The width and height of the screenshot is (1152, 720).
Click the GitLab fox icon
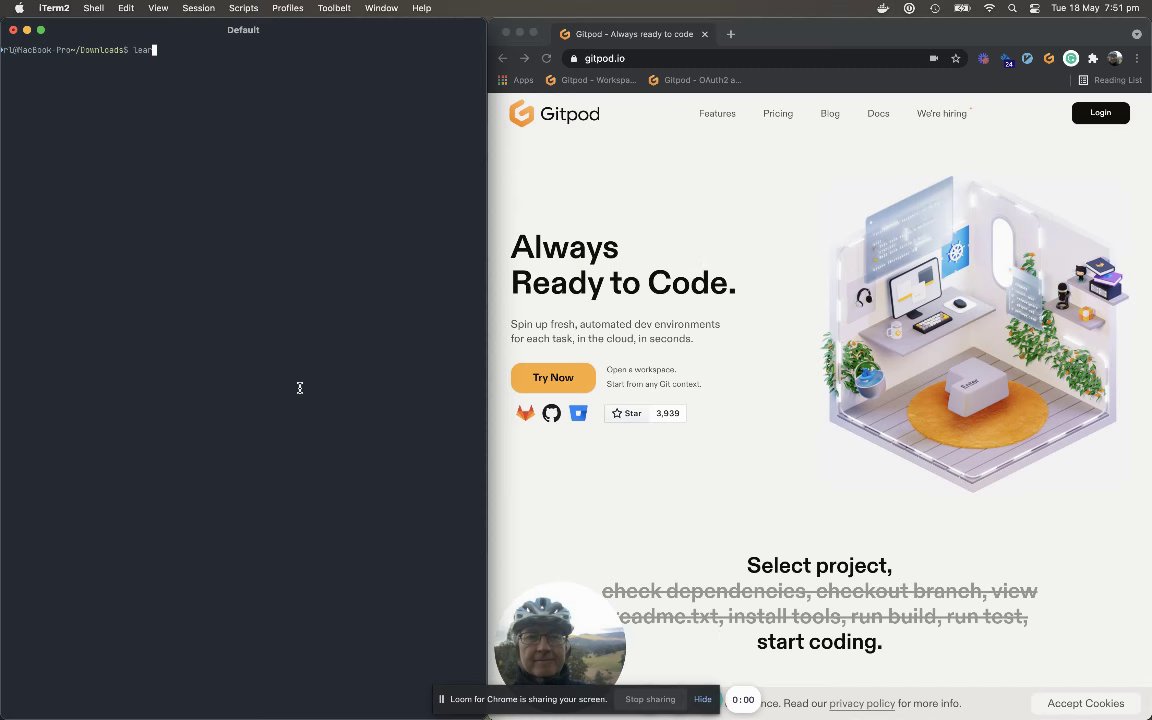pos(525,413)
